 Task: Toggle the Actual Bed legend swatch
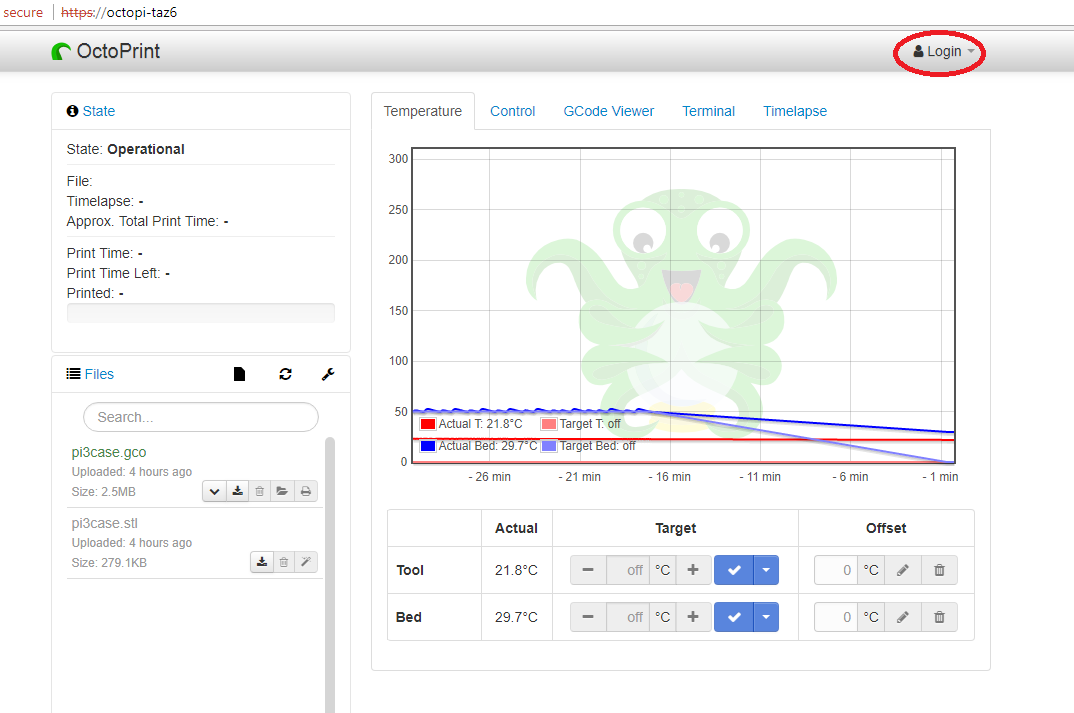pos(428,446)
